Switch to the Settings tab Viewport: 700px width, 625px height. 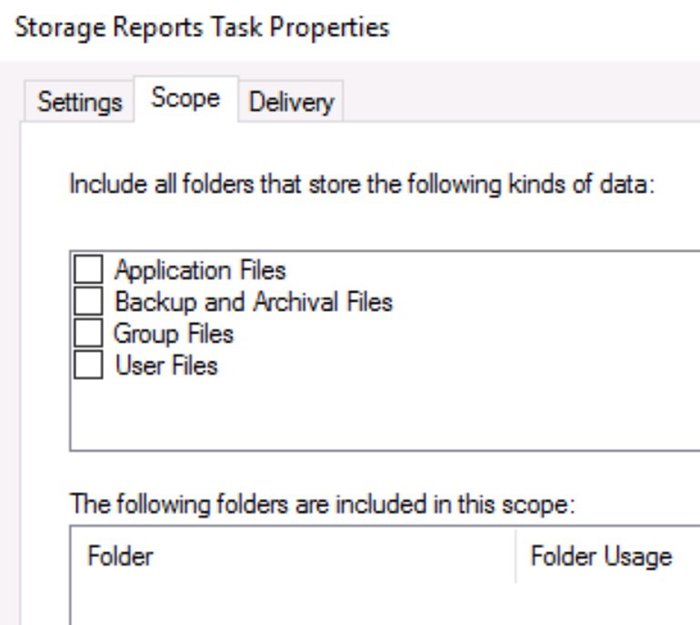80,102
